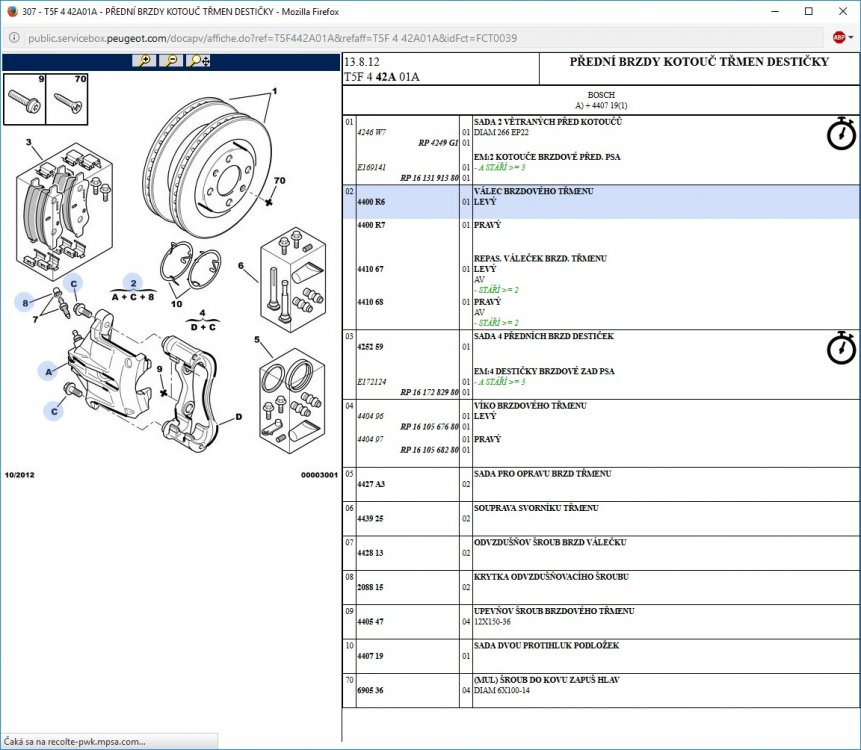Click reference RP 16 105 676 80

coord(429,427)
